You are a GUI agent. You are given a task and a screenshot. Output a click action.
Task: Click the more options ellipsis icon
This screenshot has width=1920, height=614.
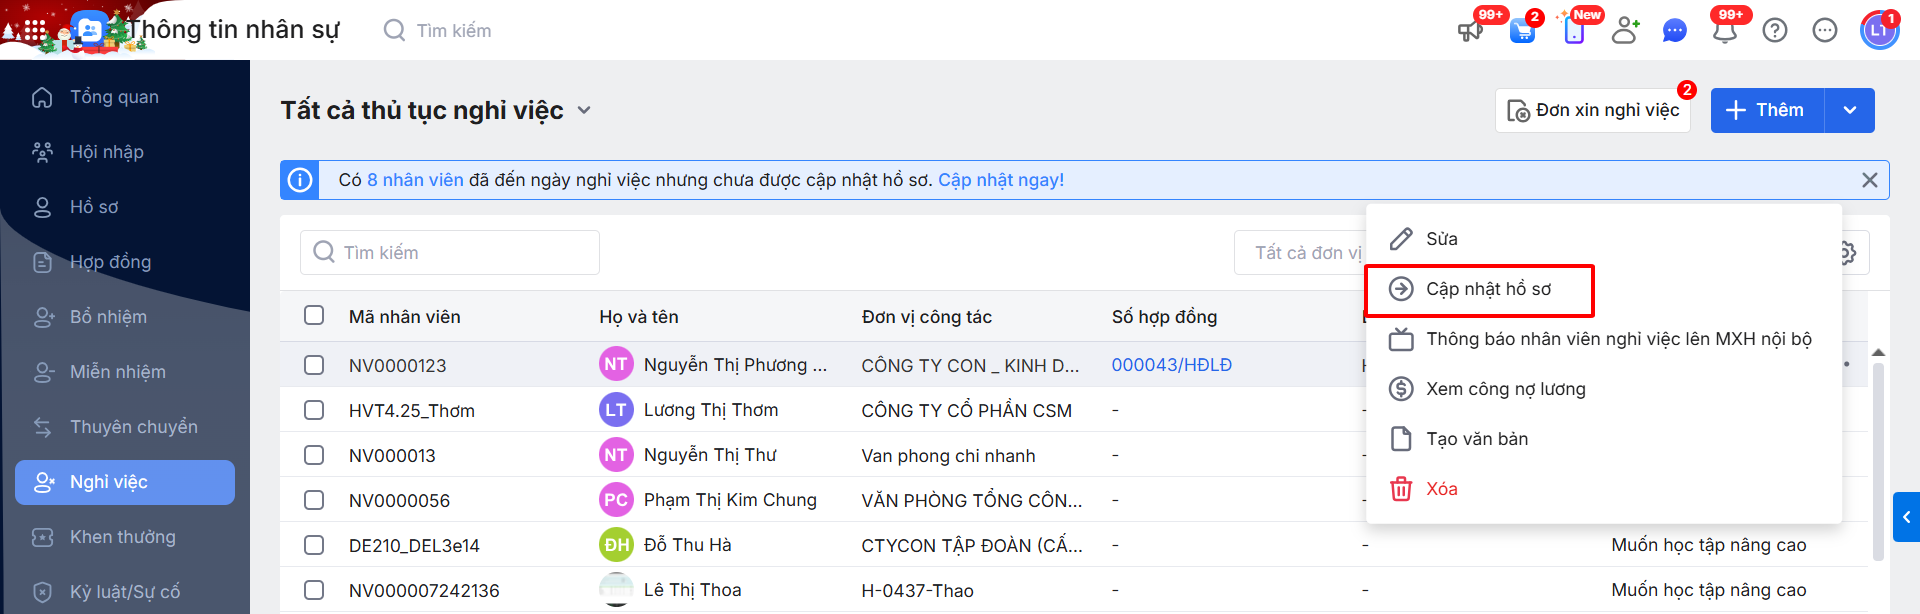click(1825, 31)
